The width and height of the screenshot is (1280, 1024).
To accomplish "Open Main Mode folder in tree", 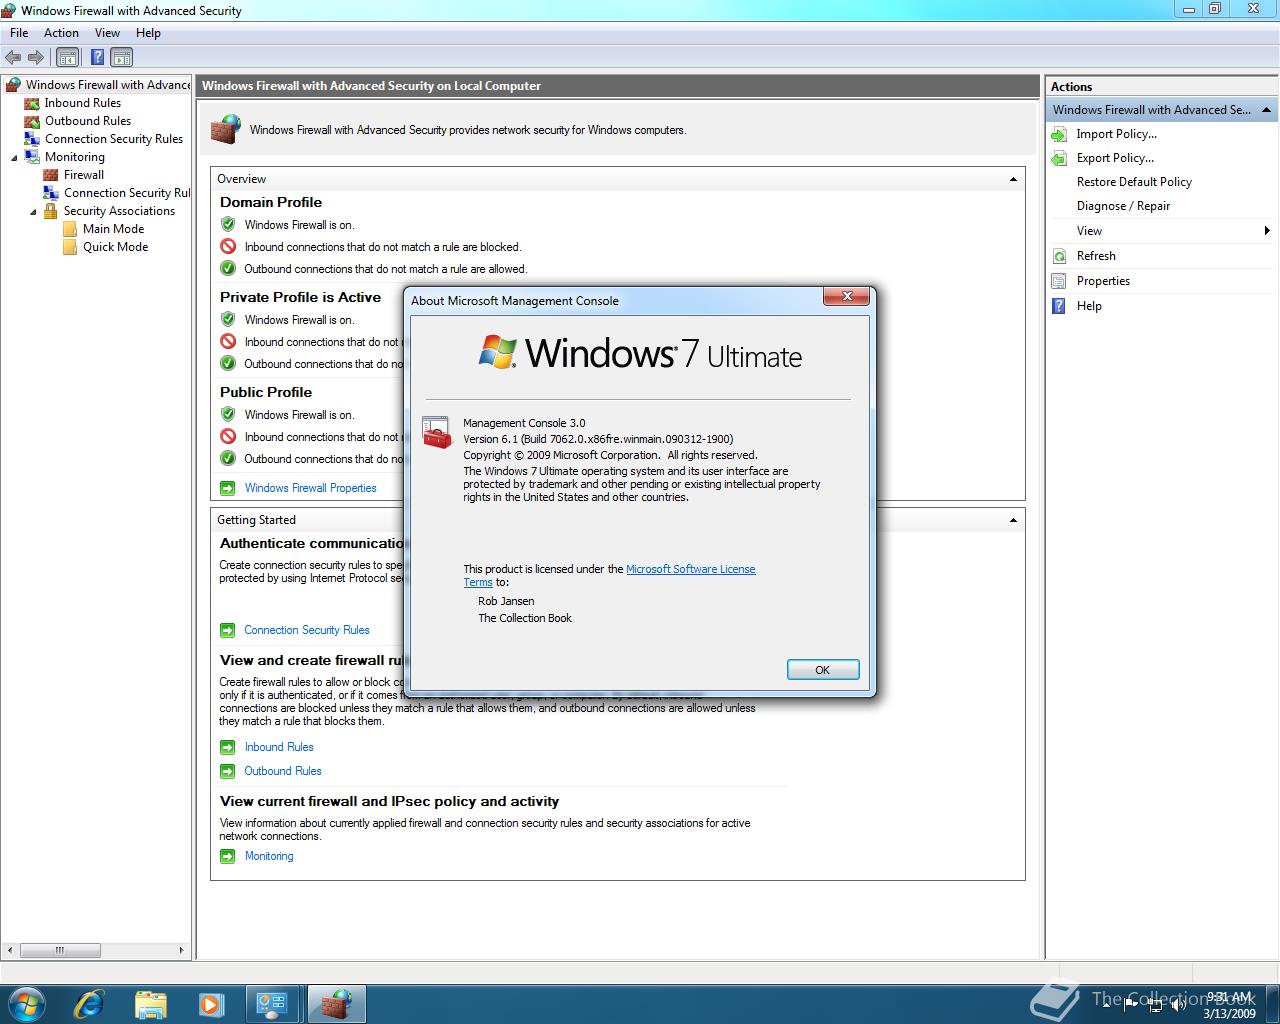I will (x=113, y=229).
